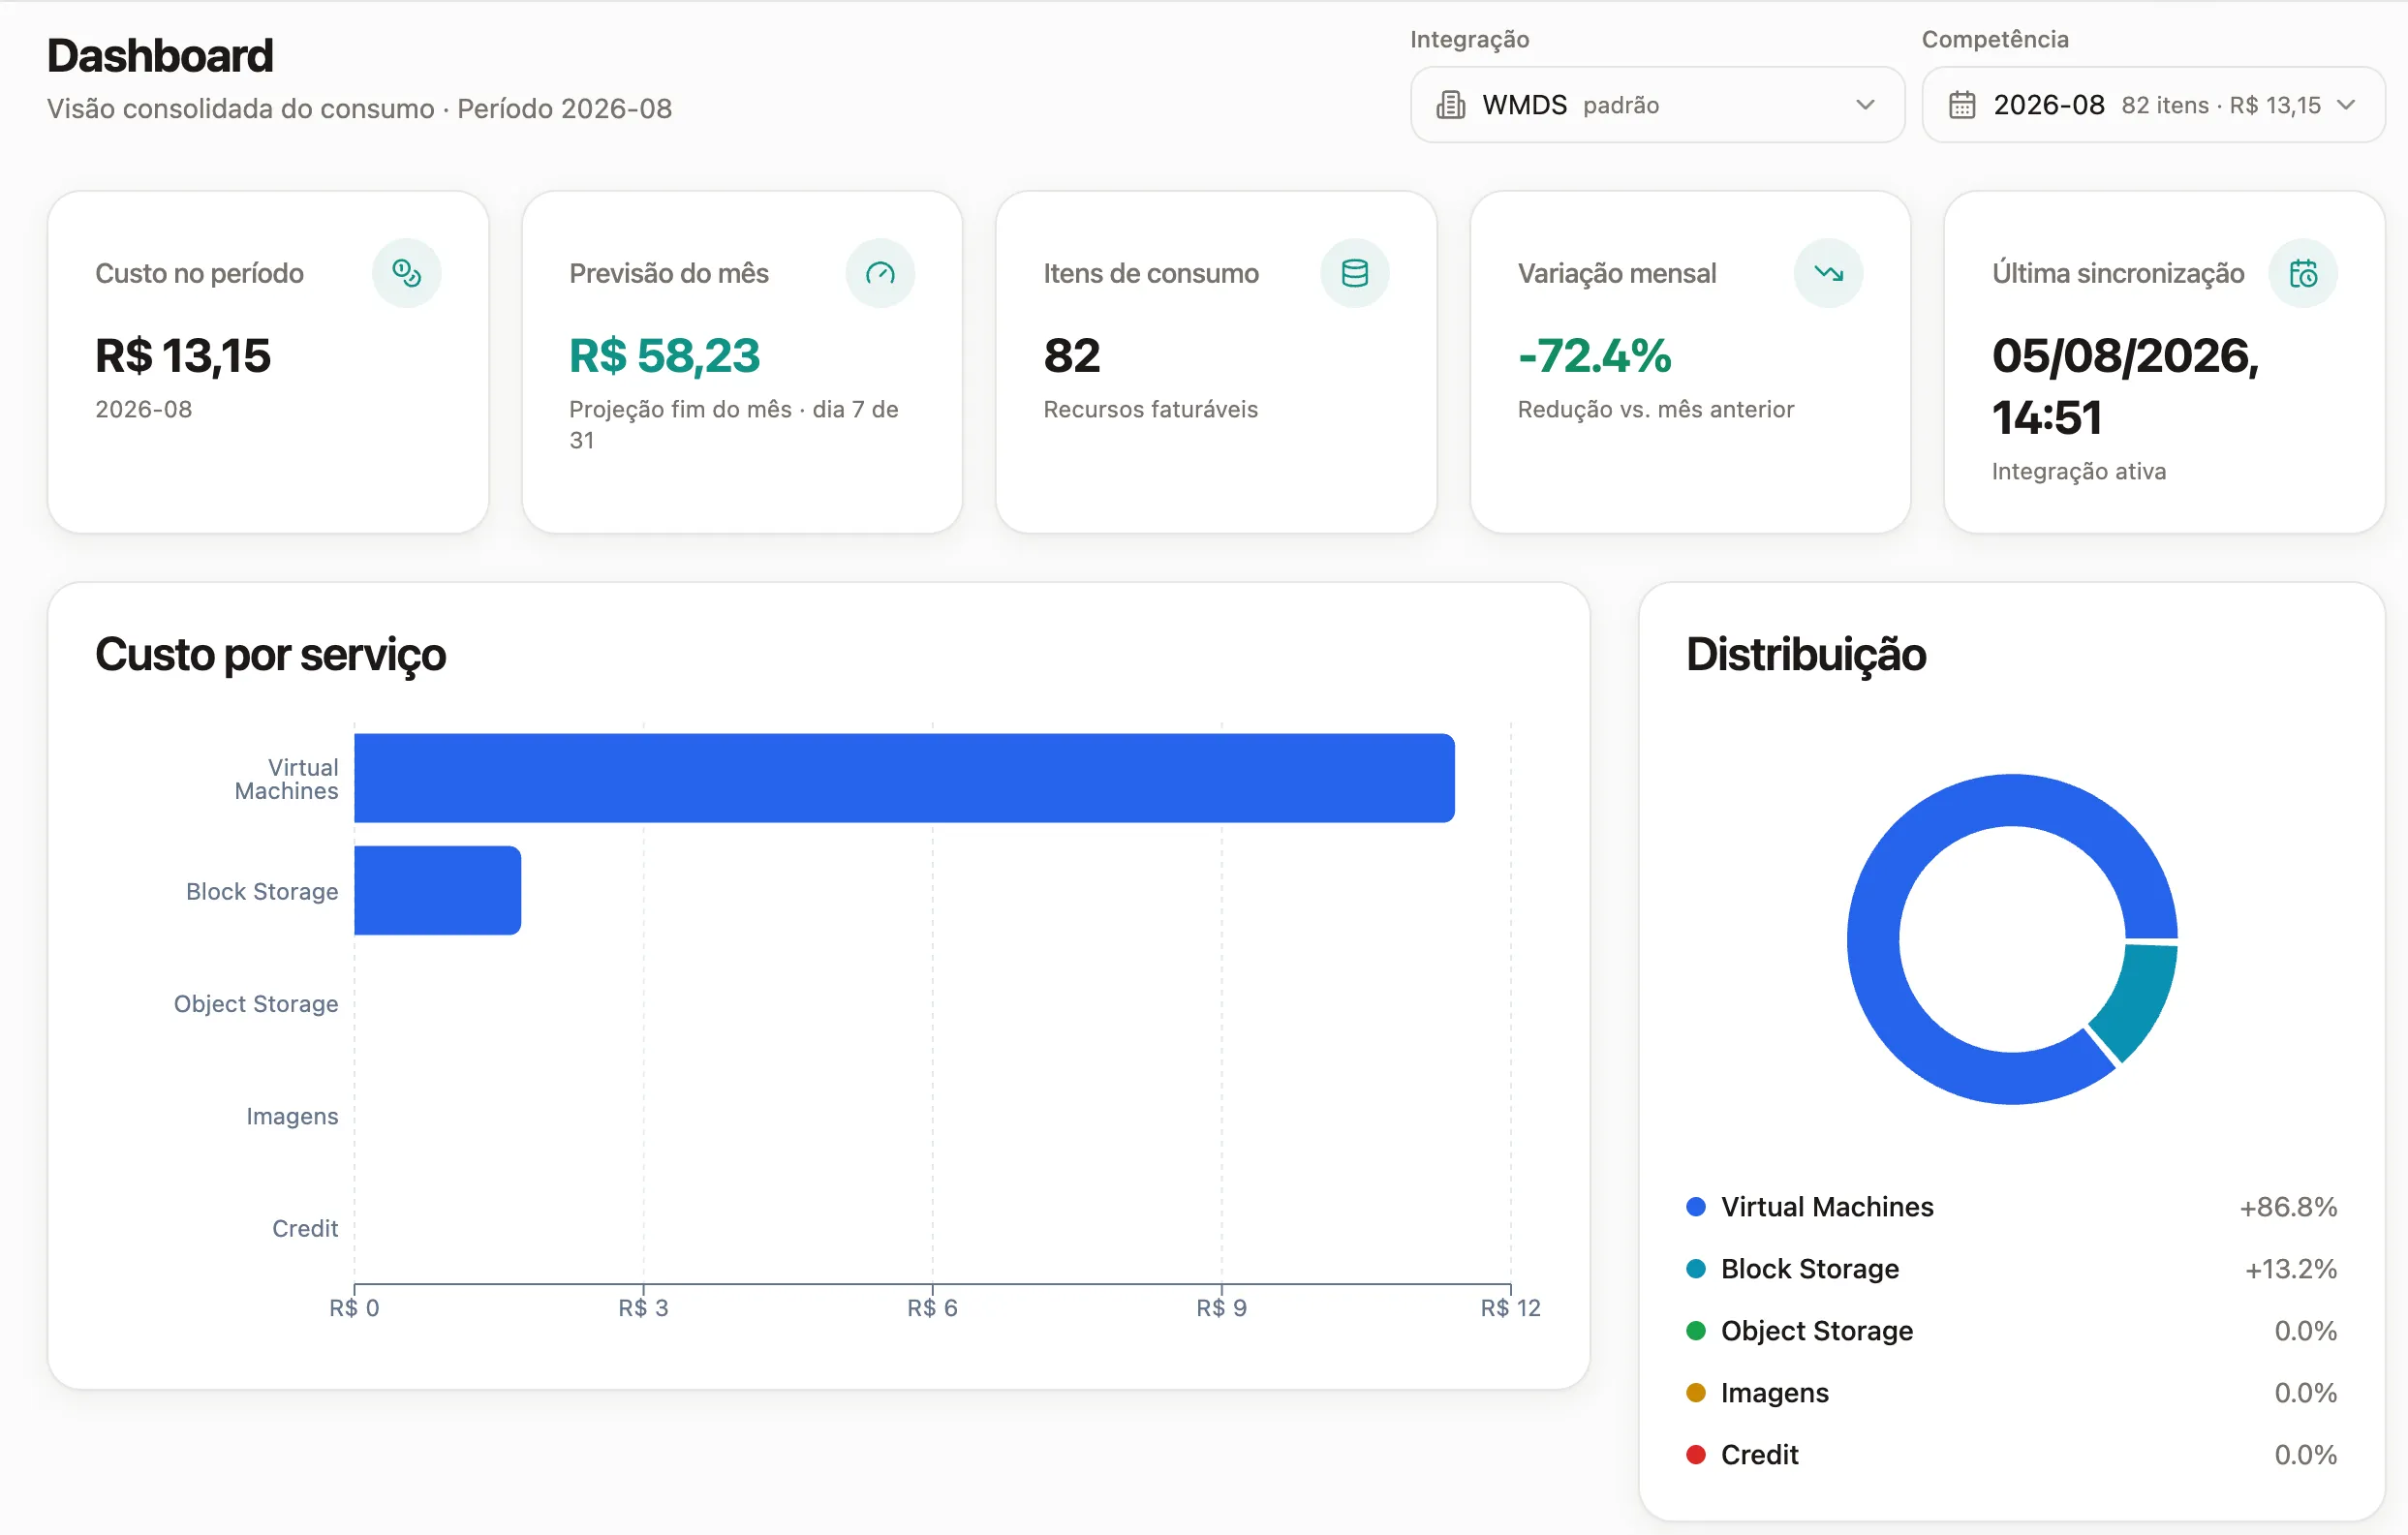2408x1535 pixels.
Task: Click the trending-down icon in Variação mensal card
Action: click(x=1828, y=273)
